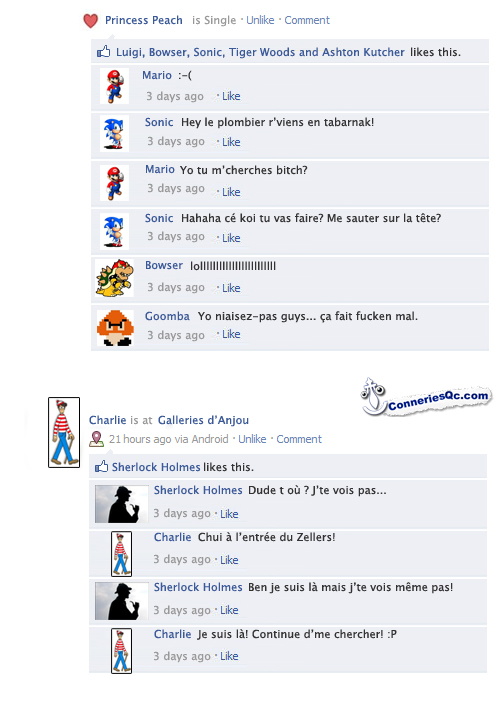Comment on Charlie's check-in post
Image resolution: width=500 pixels, height=709 pixels.
299,439
